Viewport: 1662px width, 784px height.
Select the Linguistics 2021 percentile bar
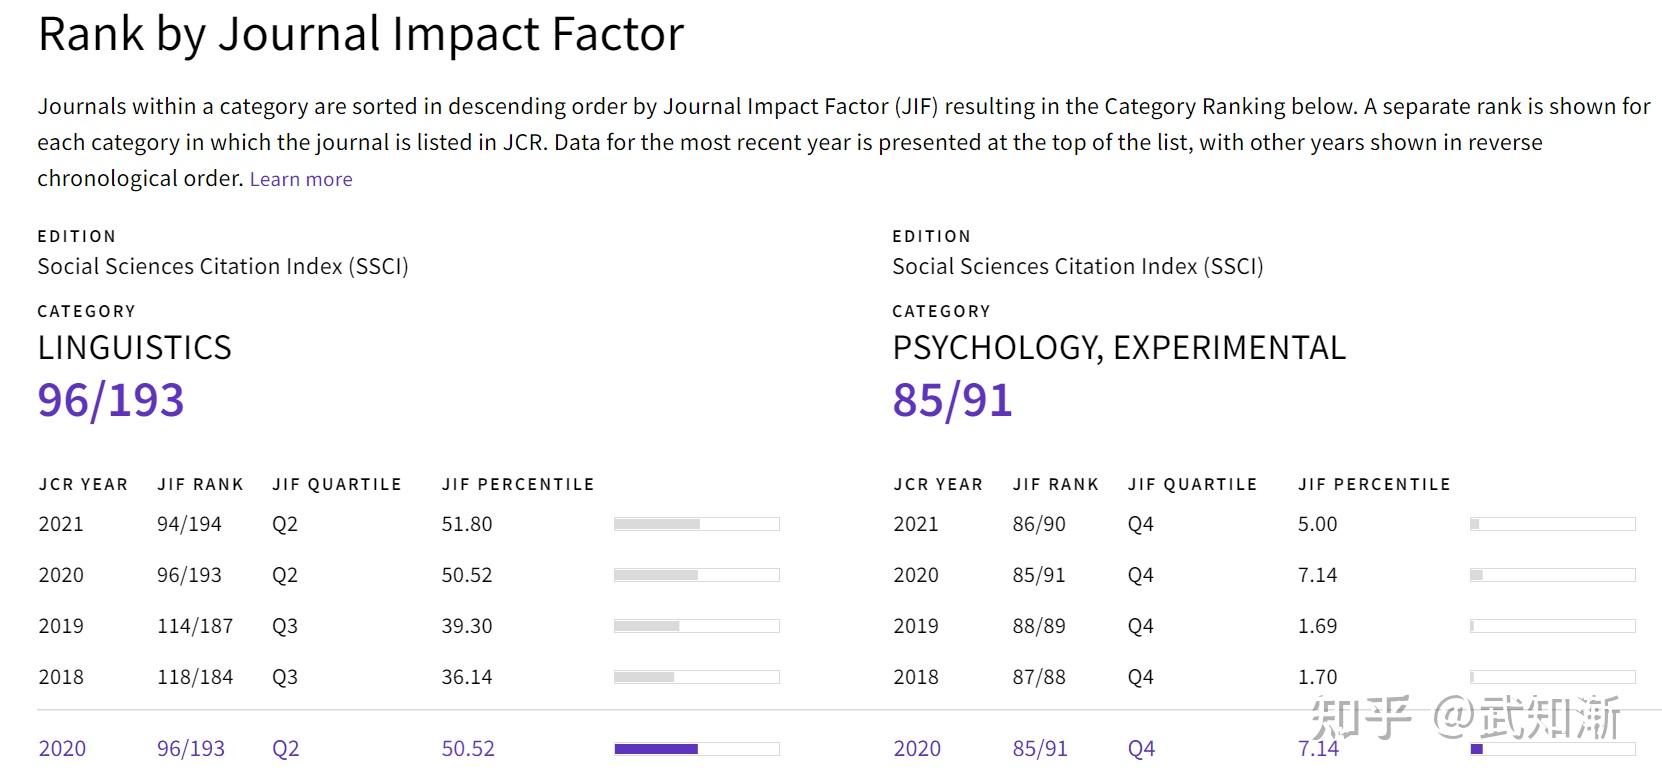(696, 524)
